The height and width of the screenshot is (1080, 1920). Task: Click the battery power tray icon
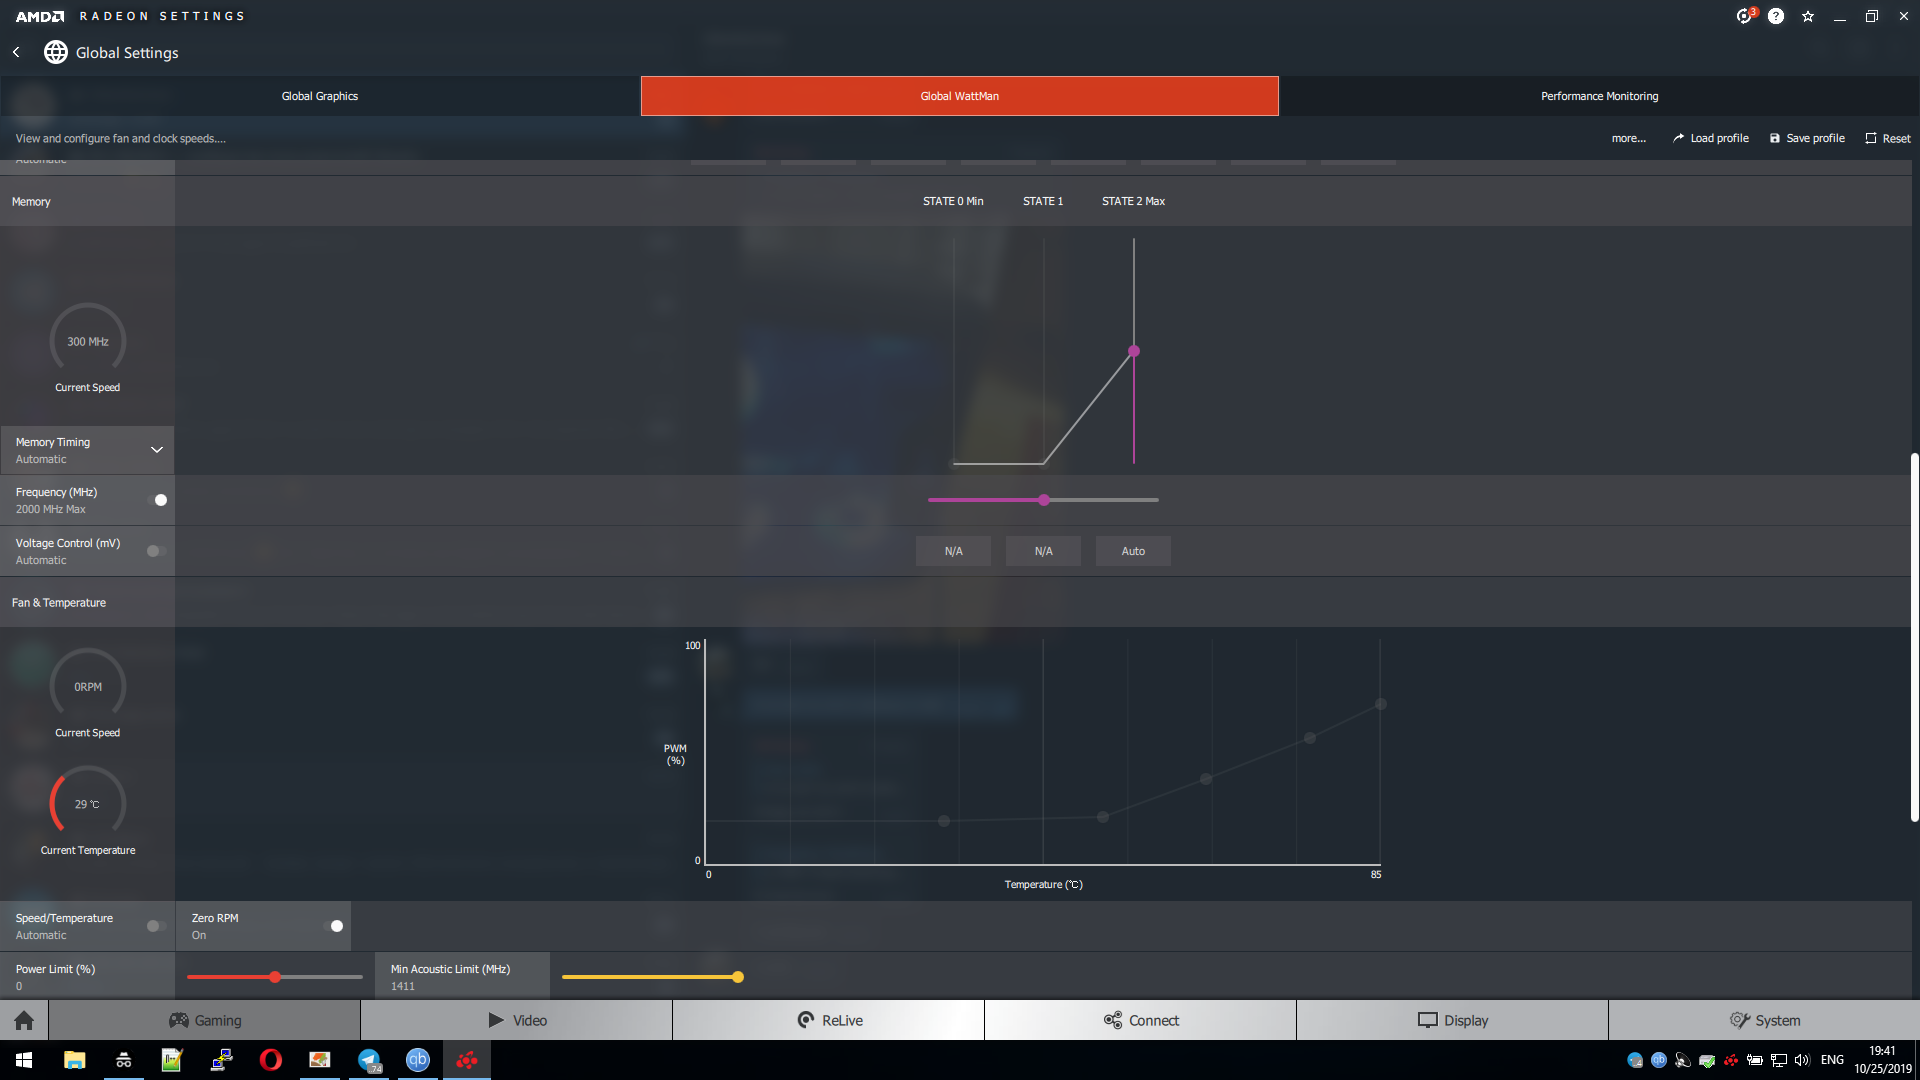1755,1060
